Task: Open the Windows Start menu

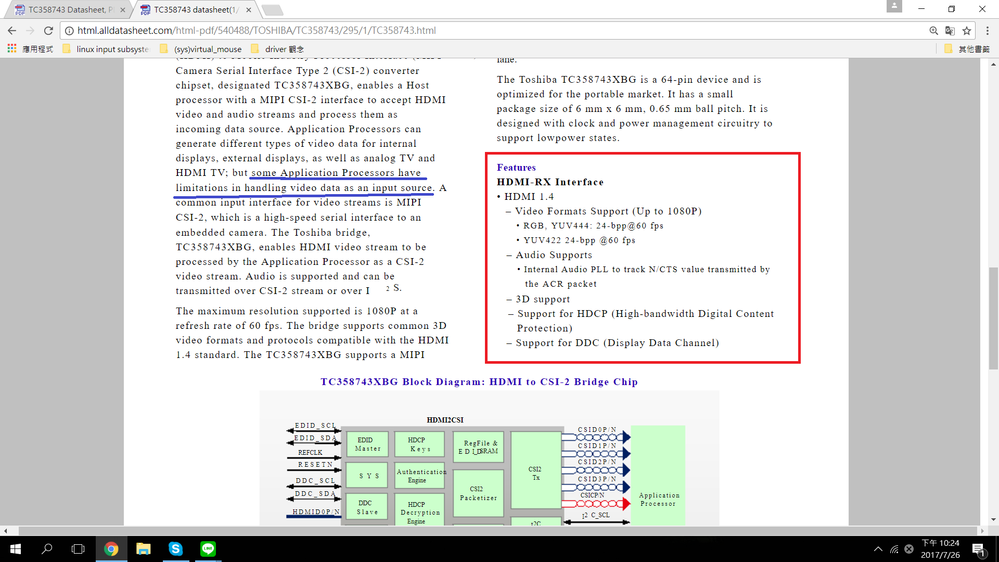Action: (15, 549)
